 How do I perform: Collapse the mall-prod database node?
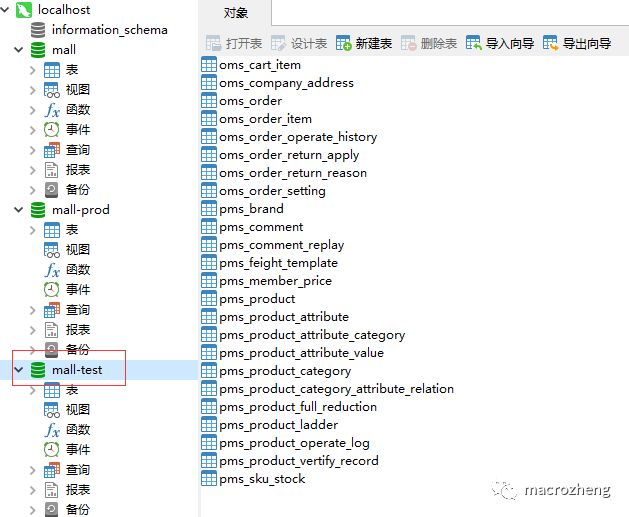click(x=19, y=210)
